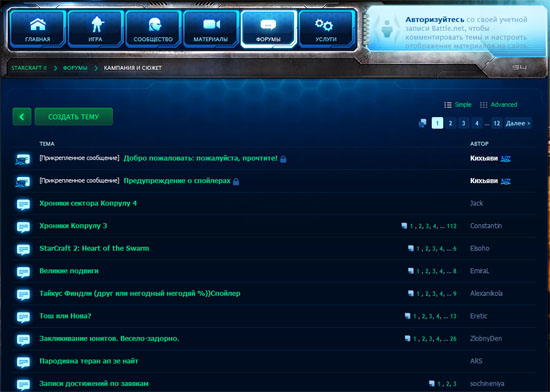The height and width of the screenshot is (392, 550).
Task: Open topic Заклинивание юнитов. Весело-задорно.
Action: (x=109, y=338)
